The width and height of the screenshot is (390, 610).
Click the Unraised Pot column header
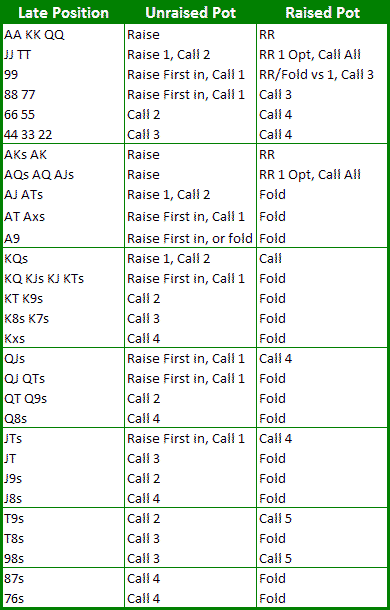pyautogui.click(x=190, y=13)
